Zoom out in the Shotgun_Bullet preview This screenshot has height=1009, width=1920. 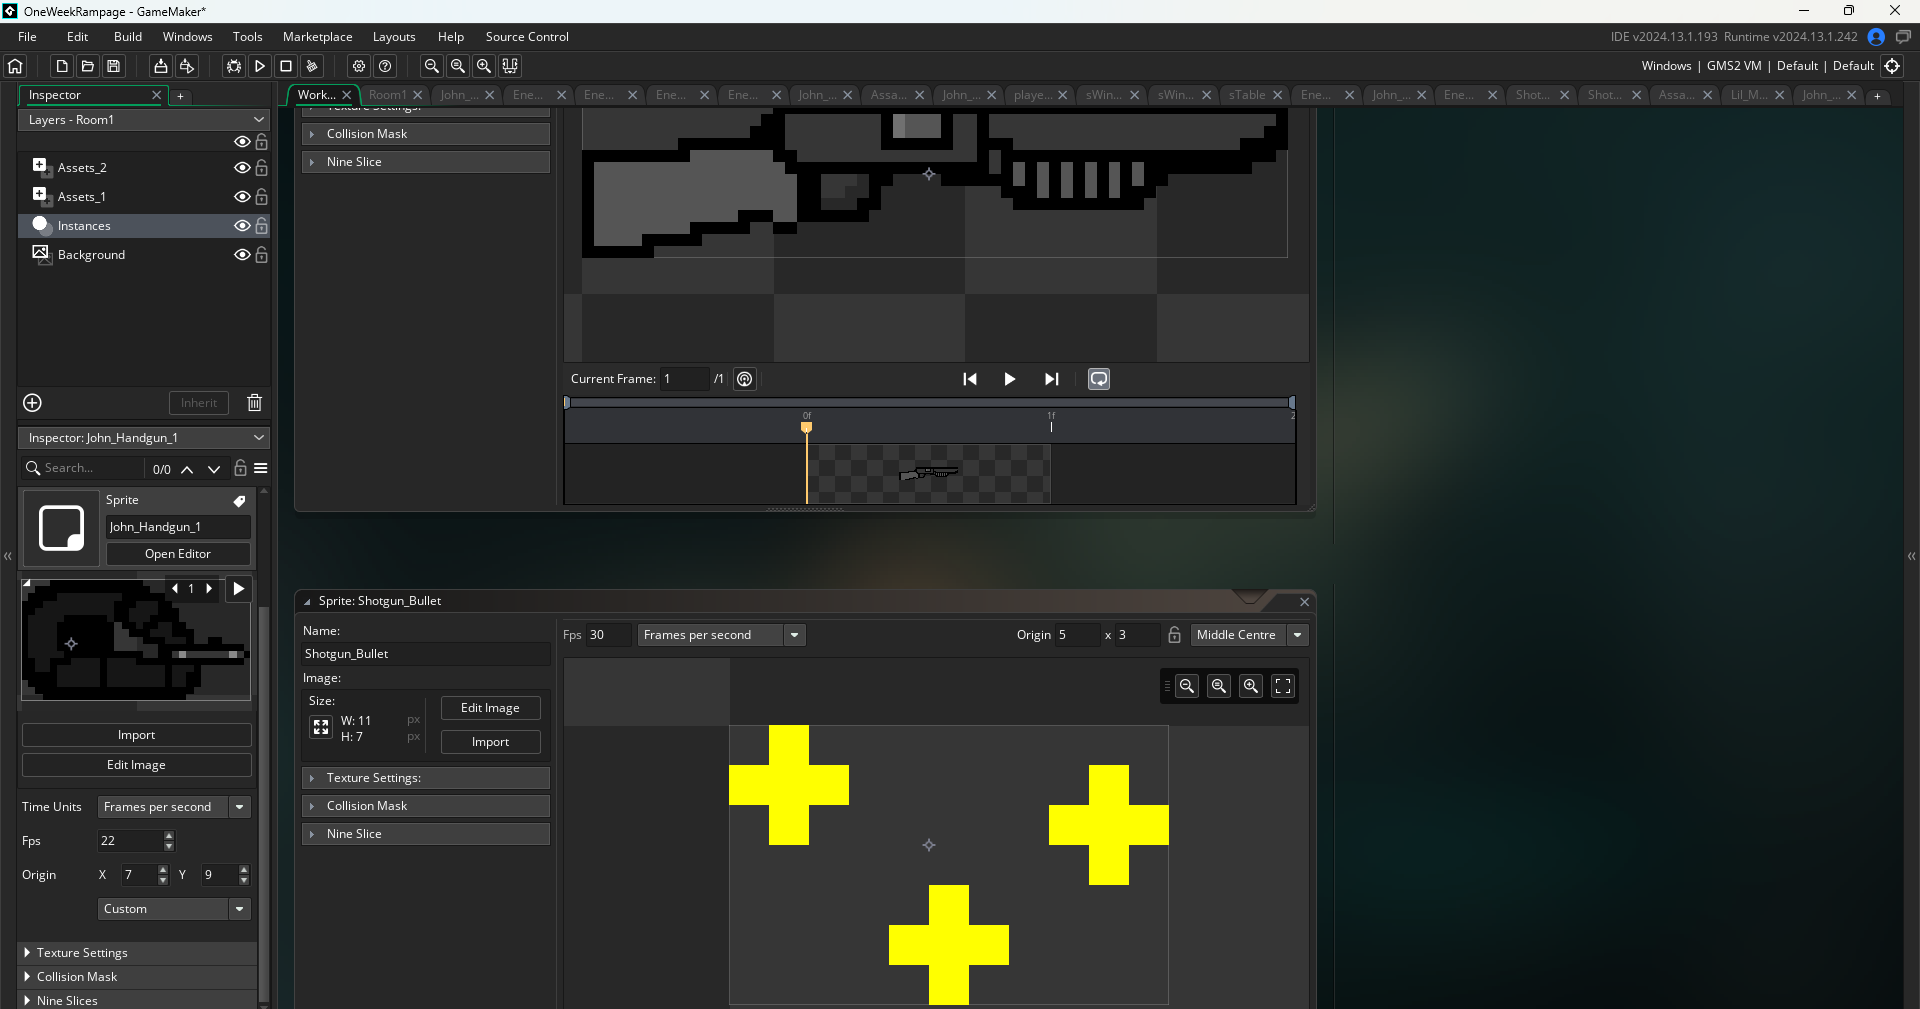pos(1187,686)
